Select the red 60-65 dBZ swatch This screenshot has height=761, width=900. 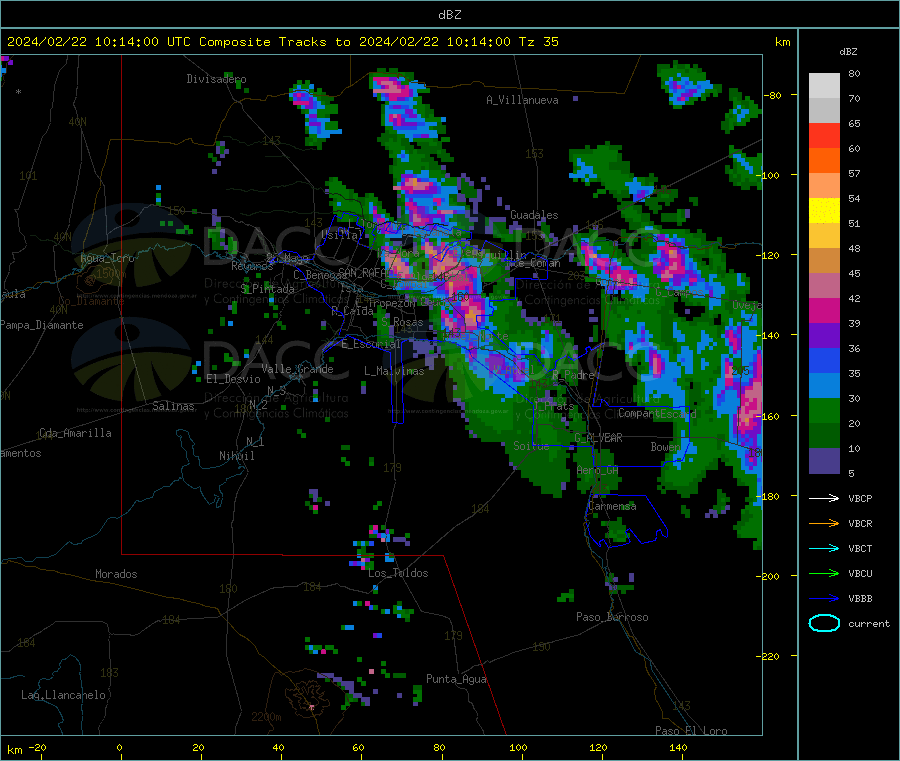[x=824, y=135]
